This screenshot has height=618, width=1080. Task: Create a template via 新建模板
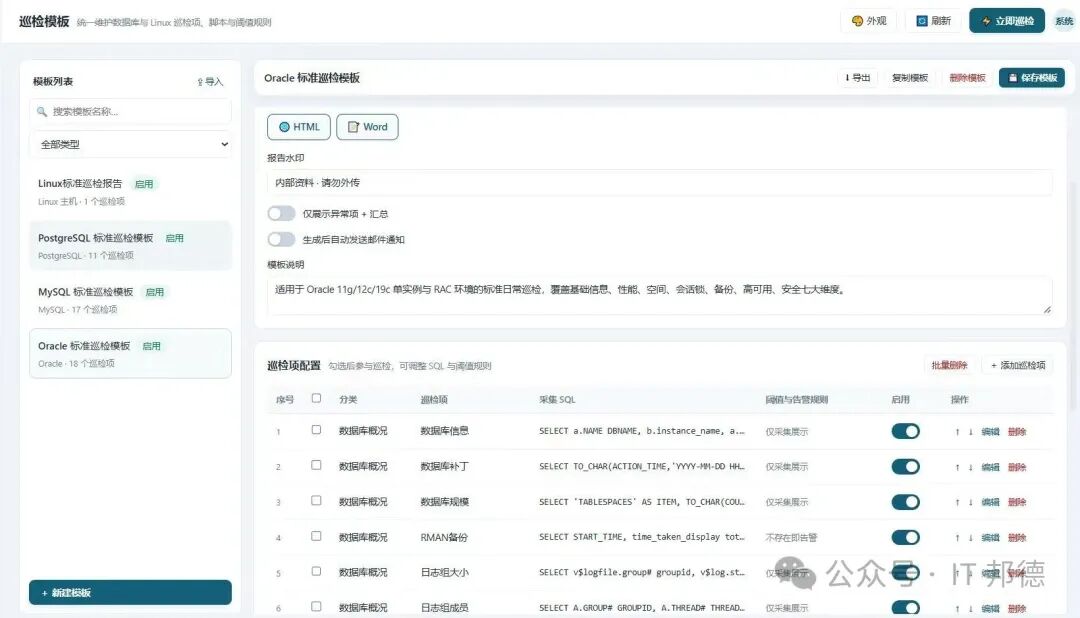(x=130, y=593)
